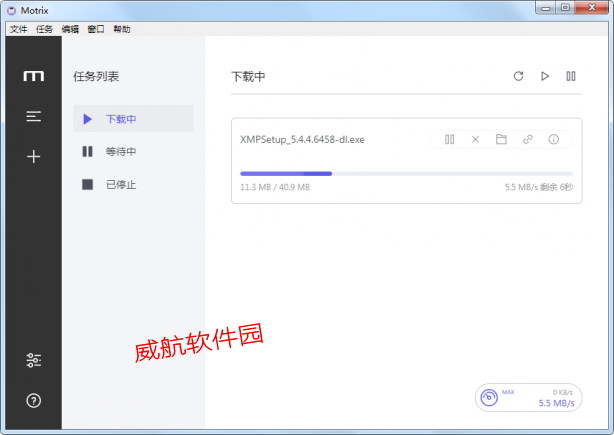614x435 pixels.
Task: Close the Motrix window
Action: click(x=592, y=7)
